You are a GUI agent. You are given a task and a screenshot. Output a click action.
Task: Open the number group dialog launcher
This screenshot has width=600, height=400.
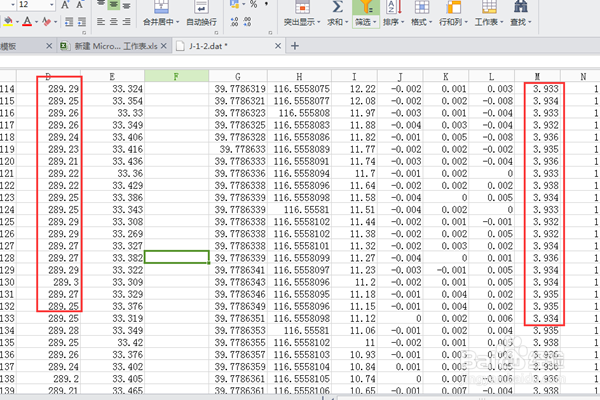(270, 33)
